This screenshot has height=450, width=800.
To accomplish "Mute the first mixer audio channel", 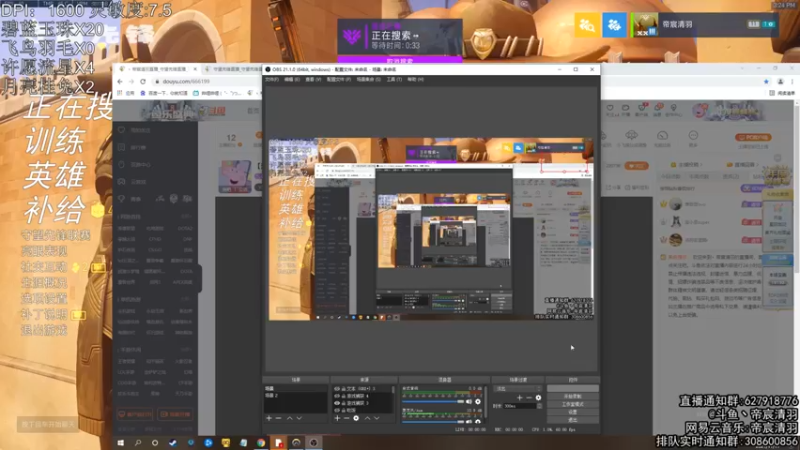I will pyautogui.click(x=469, y=402).
